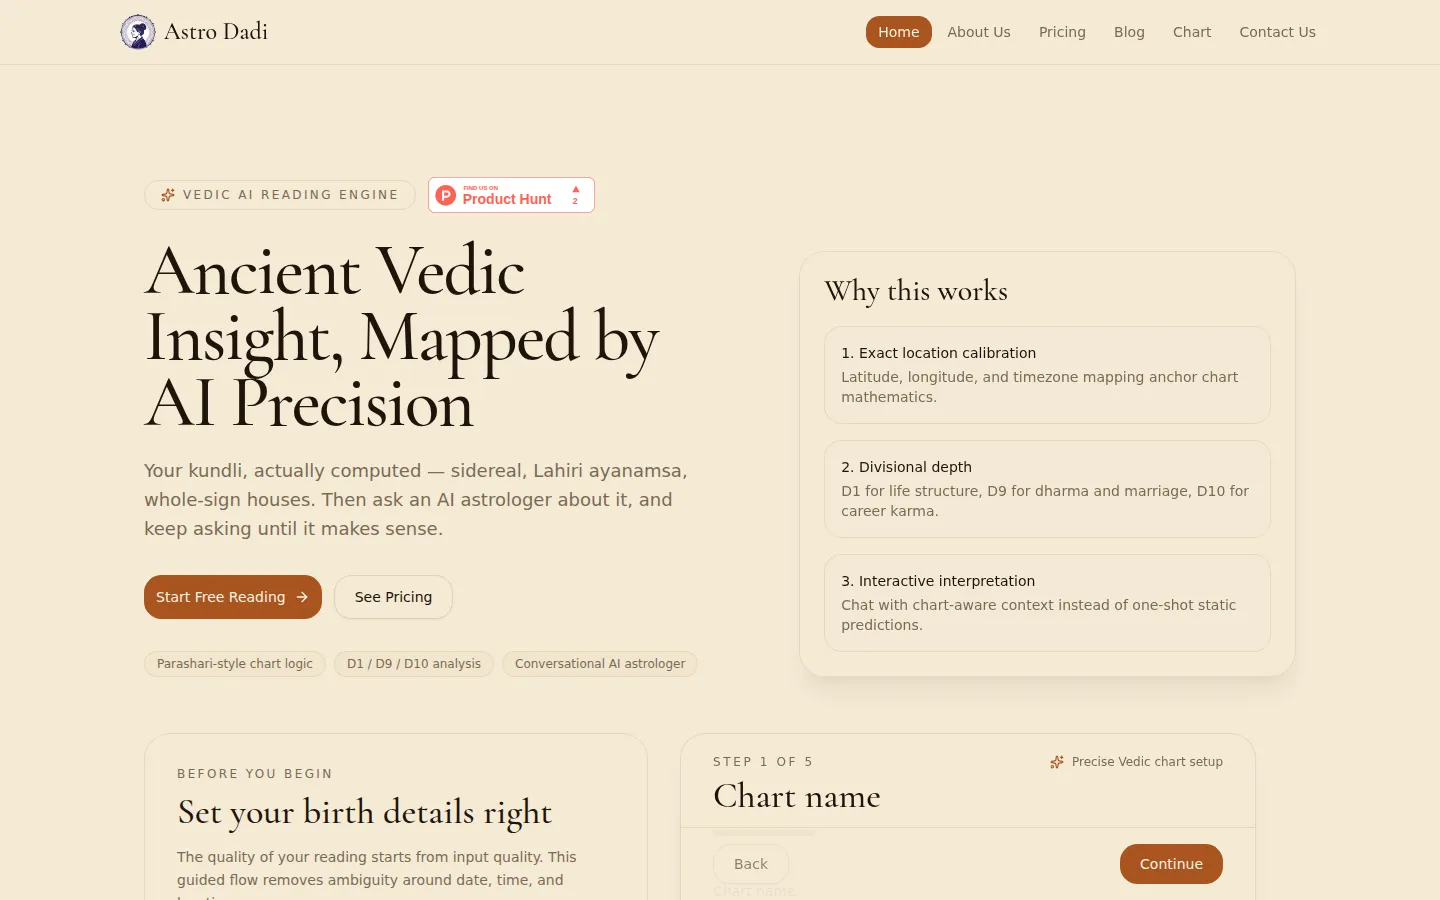
Task: Click the sparkle icon beside Precise Vedic chart setup
Action: tap(1057, 762)
